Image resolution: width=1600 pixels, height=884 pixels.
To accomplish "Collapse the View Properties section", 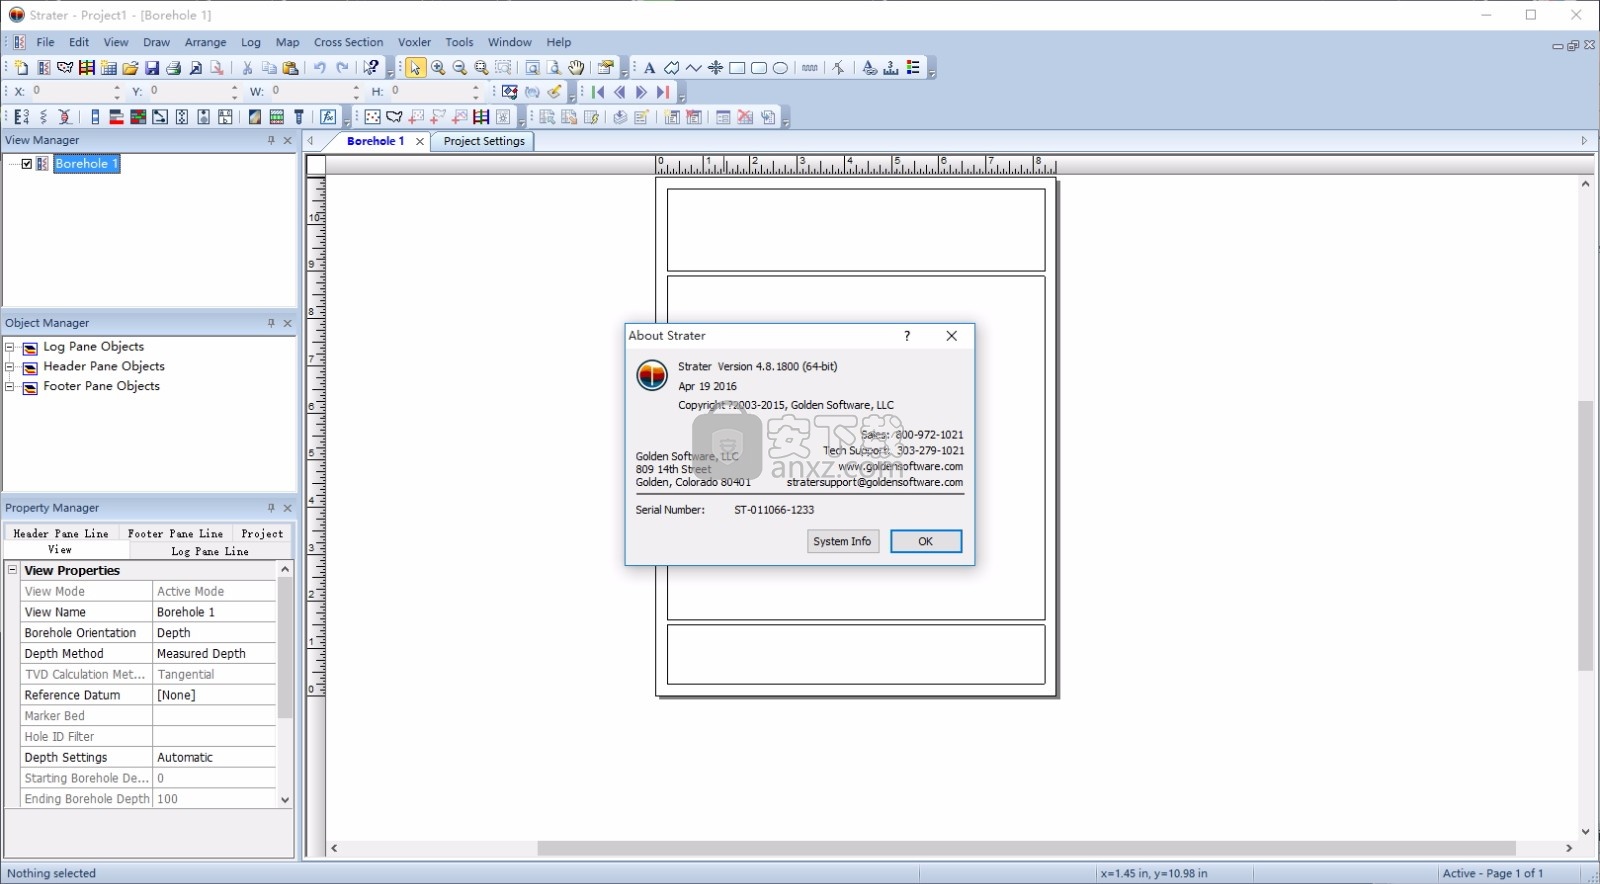I will (13, 570).
